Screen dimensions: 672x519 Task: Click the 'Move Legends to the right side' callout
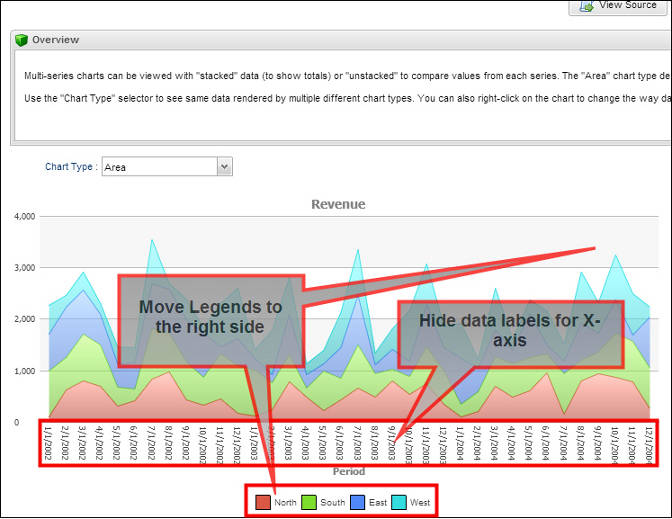click(210, 317)
